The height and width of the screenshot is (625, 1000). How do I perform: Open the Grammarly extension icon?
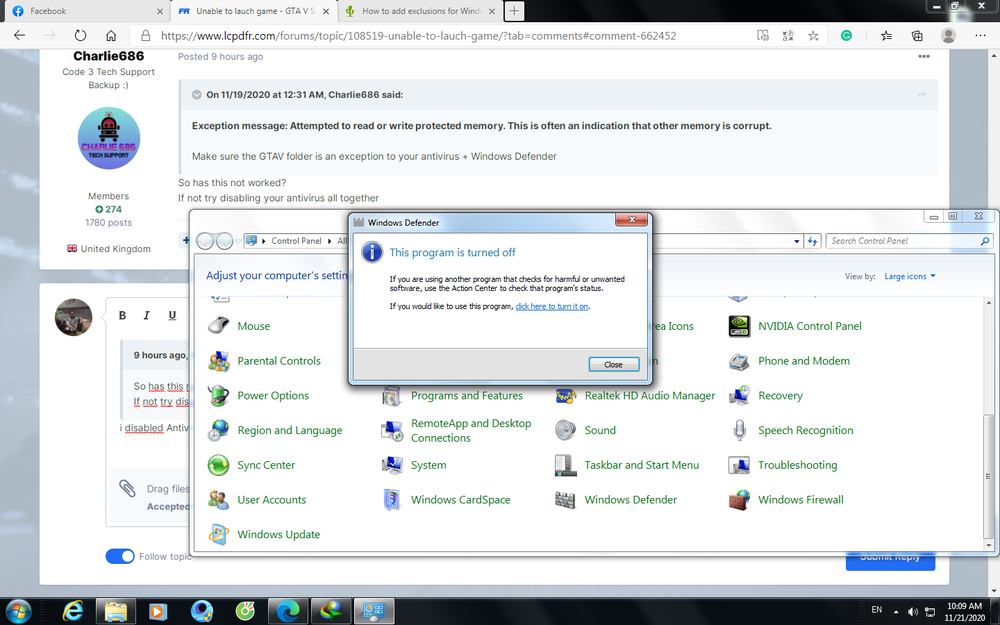coord(846,36)
